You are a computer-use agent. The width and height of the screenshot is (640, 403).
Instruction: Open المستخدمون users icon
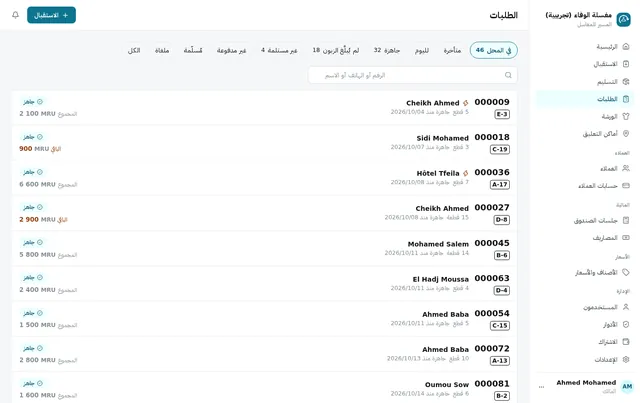click(626, 307)
